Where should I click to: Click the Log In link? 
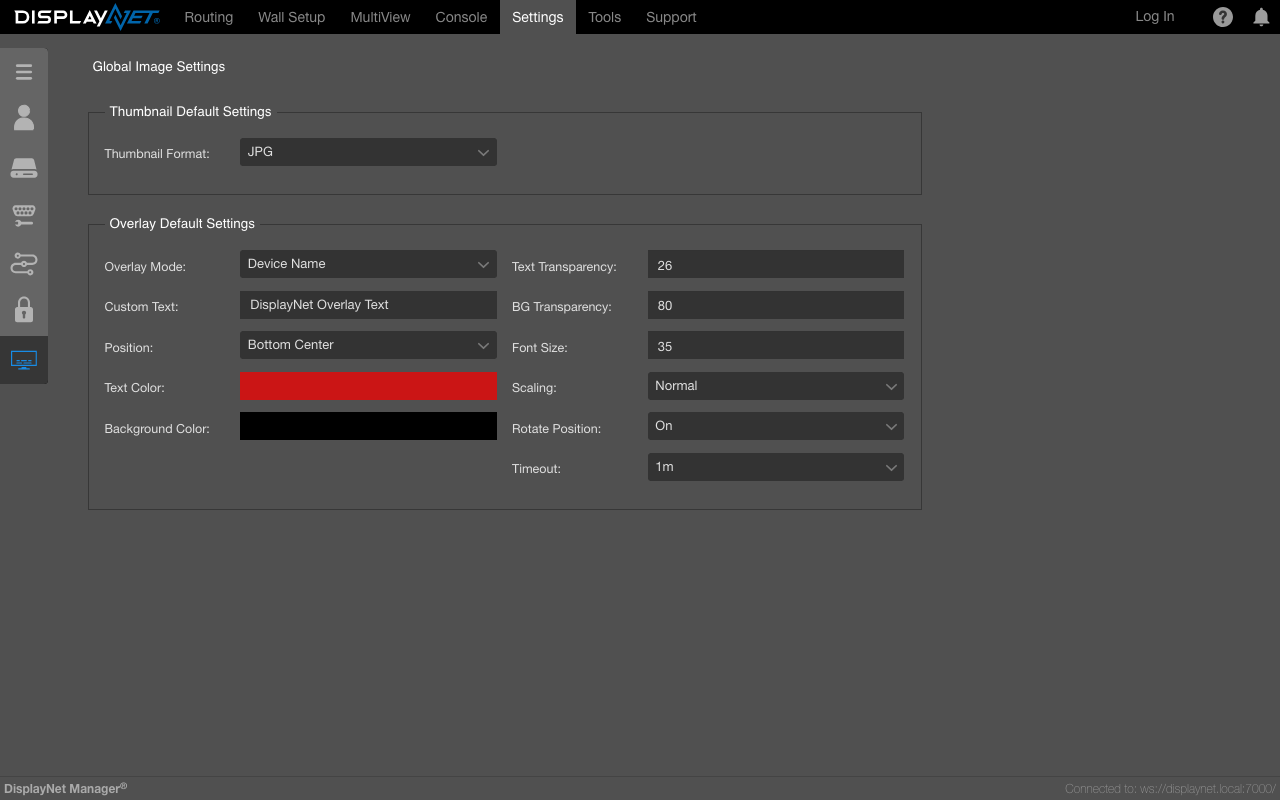coord(1154,16)
